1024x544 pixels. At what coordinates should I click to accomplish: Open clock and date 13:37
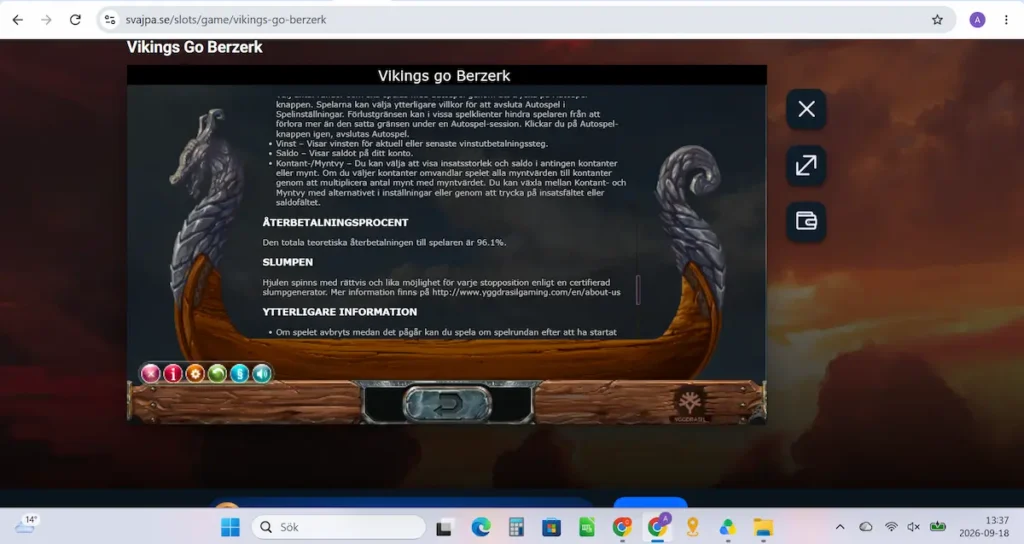tap(984, 526)
